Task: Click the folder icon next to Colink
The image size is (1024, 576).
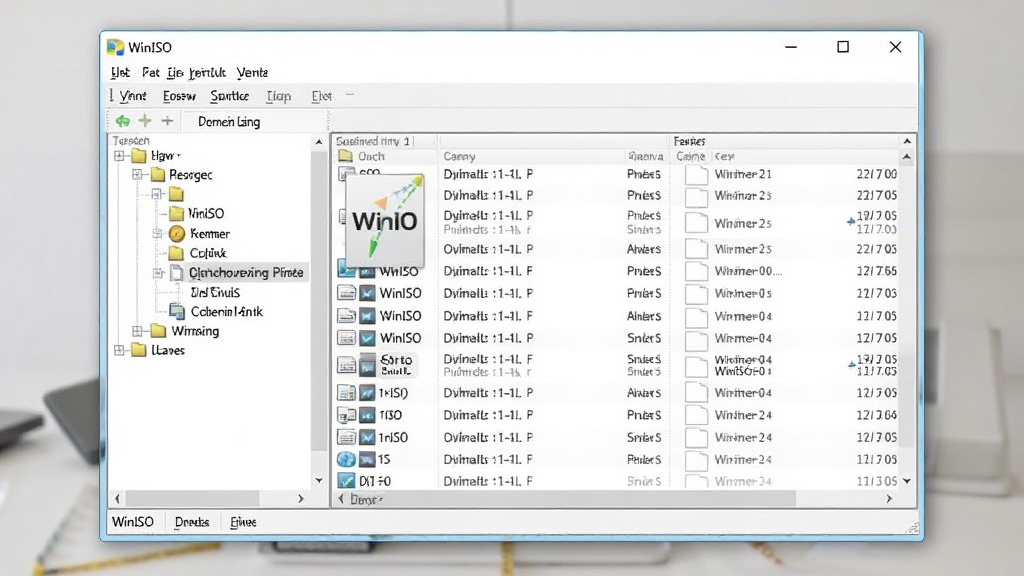Action: pos(176,253)
